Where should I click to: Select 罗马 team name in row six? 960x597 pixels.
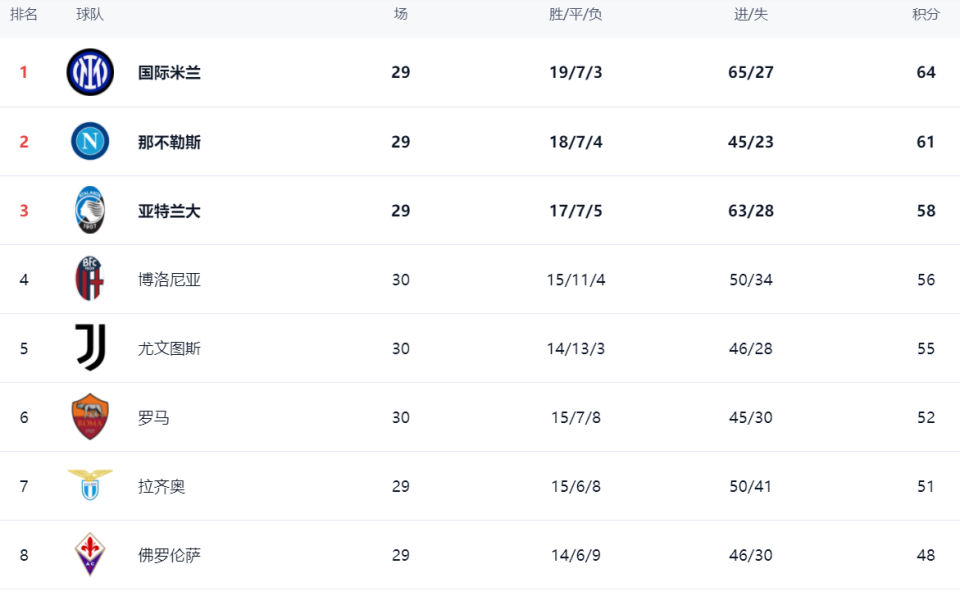tap(153, 418)
